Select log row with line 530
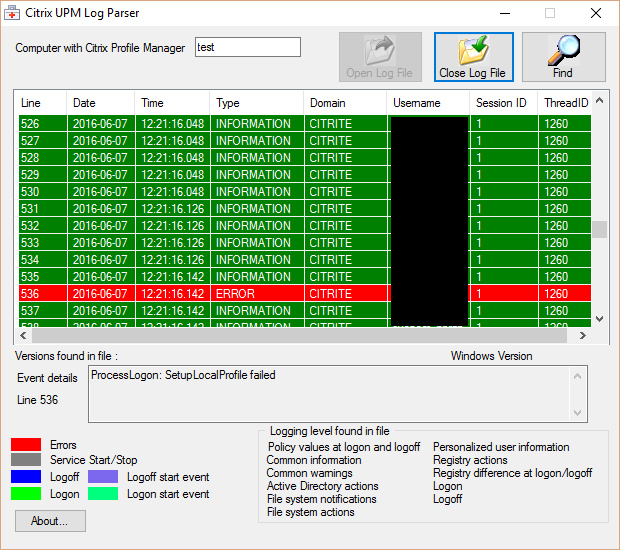 (305, 191)
